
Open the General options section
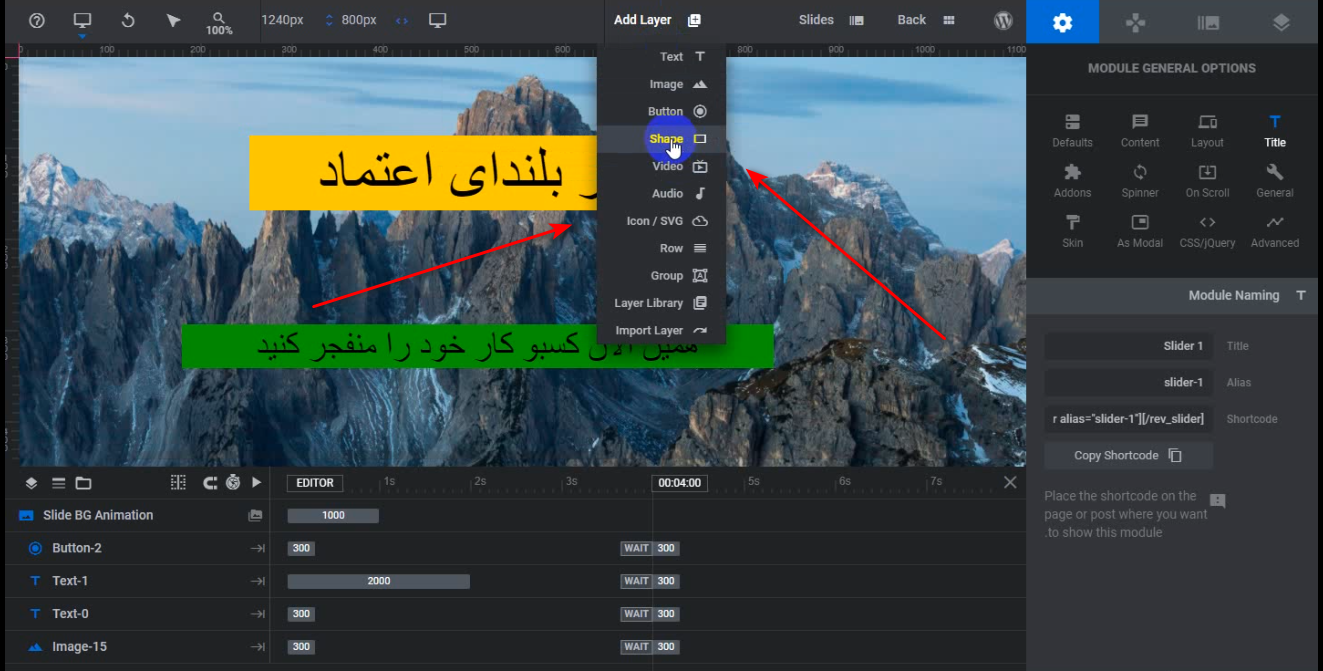point(1274,181)
